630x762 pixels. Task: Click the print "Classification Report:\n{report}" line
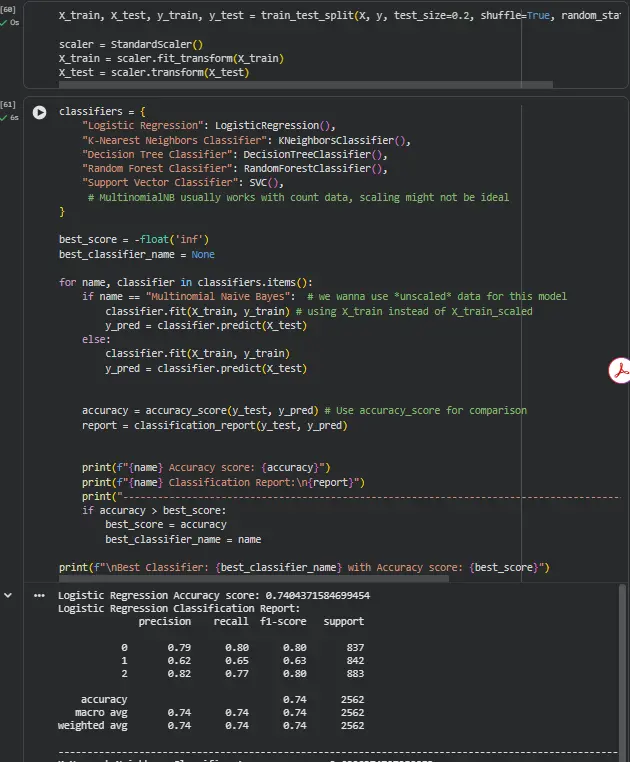coord(223,483)
